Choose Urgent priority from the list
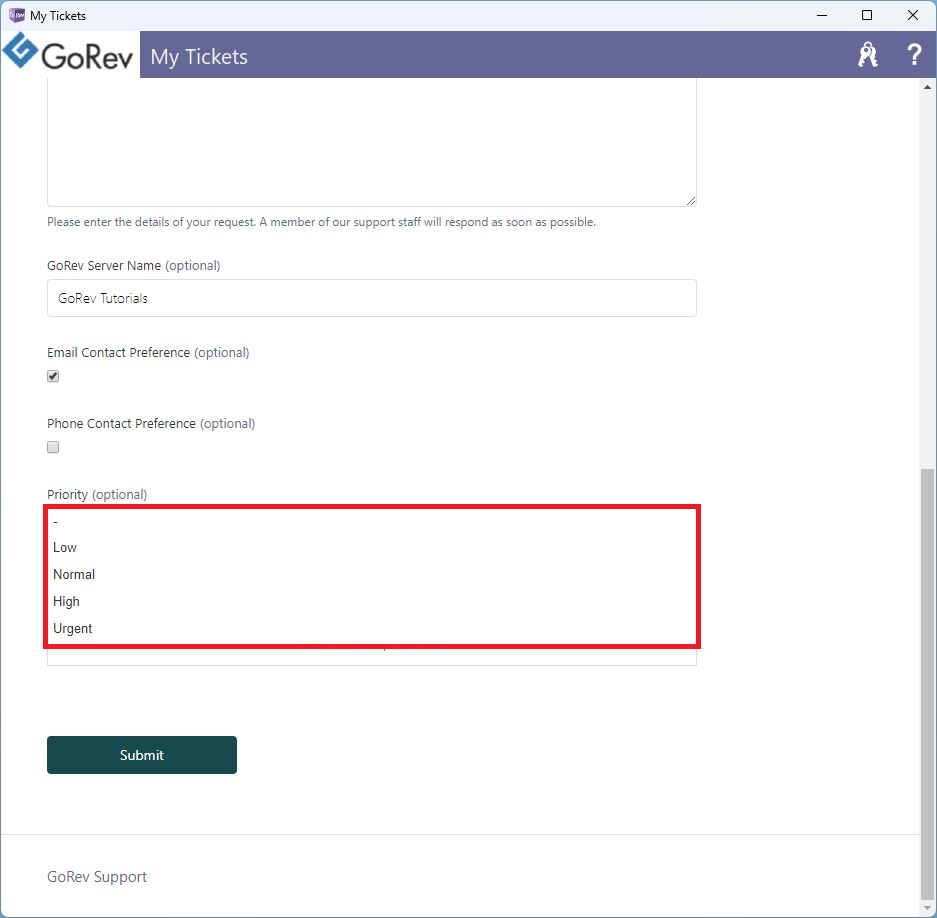 pos(372,628)
